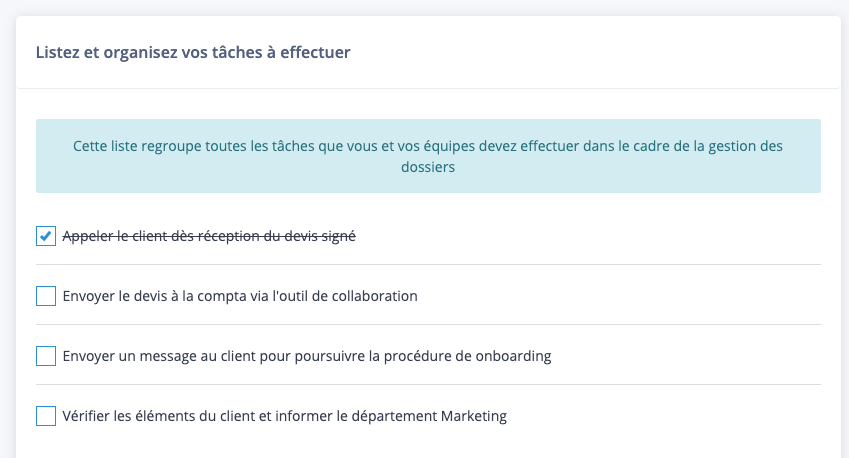
Task: Click the strikethrough label 'Appeler le client dès réception'
Action: [x=209, y=237]
